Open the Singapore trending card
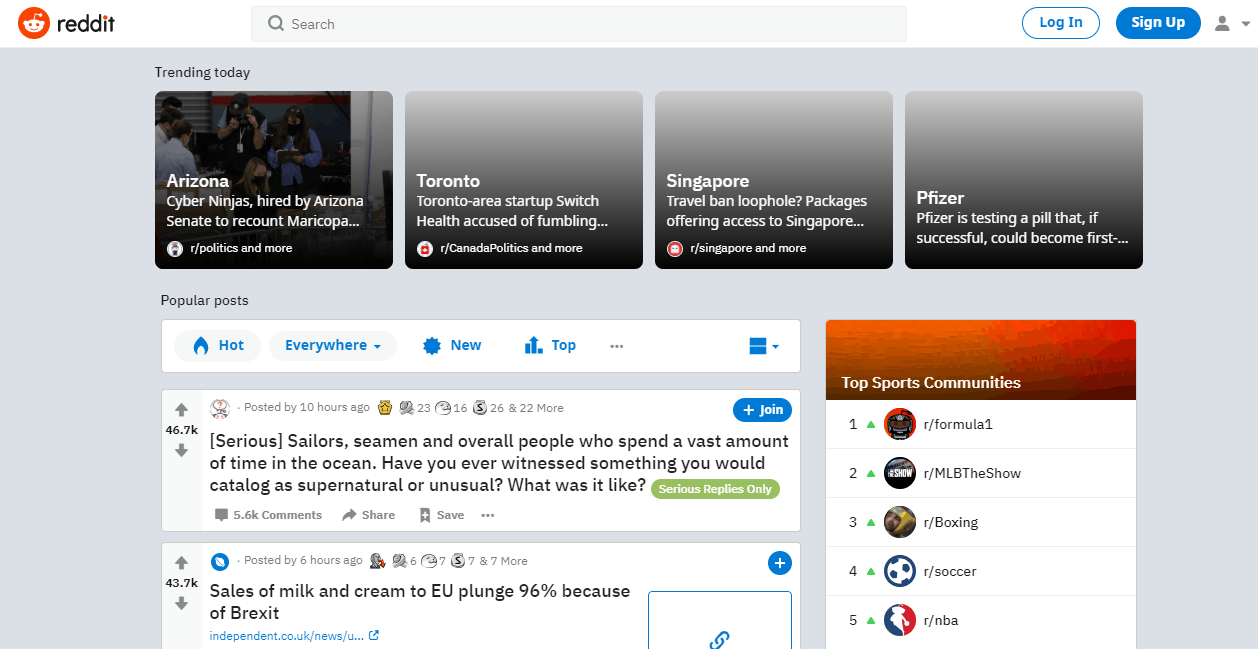 click(774, 180)
